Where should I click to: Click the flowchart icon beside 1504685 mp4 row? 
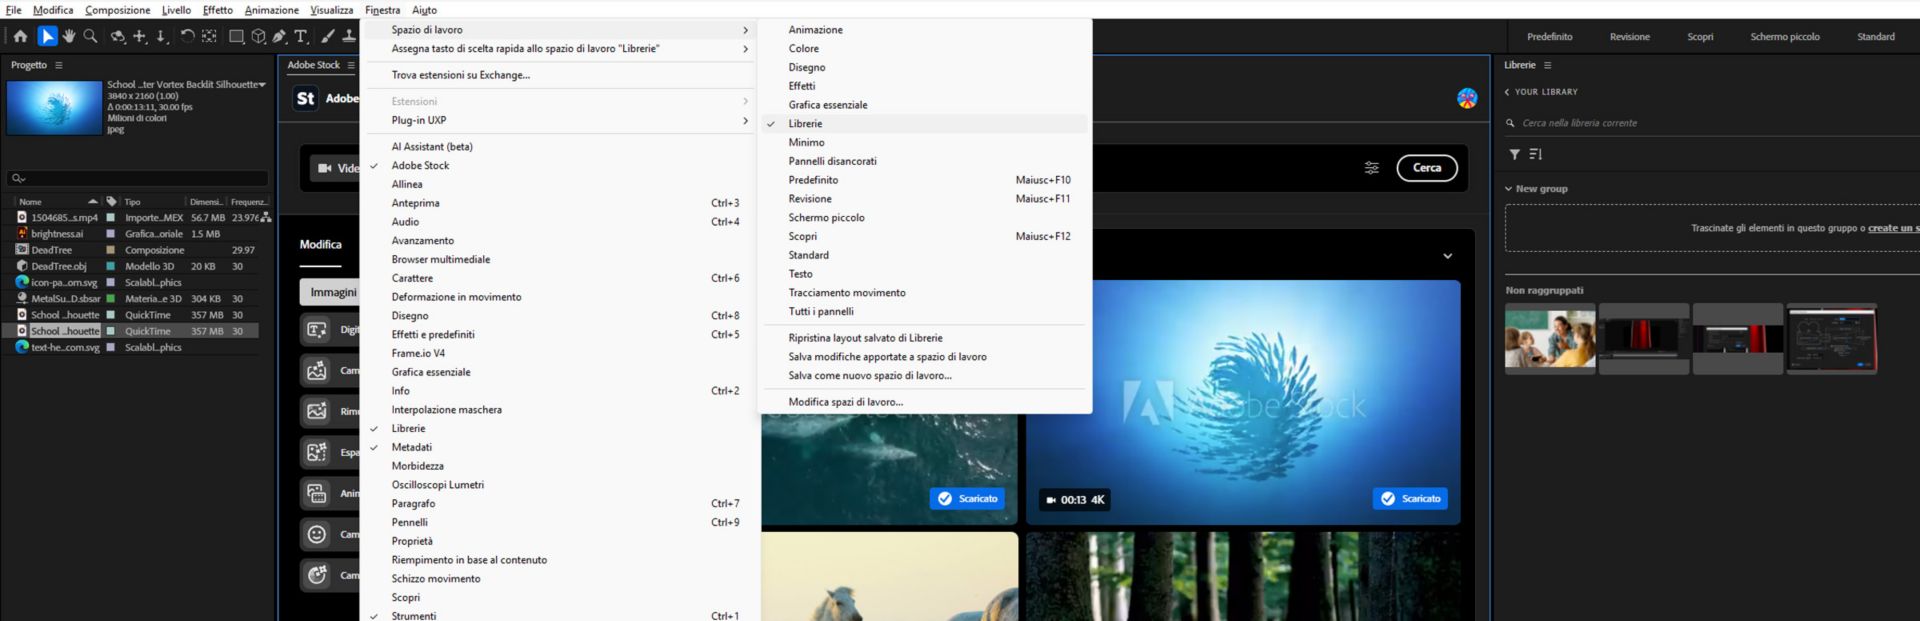266,217
